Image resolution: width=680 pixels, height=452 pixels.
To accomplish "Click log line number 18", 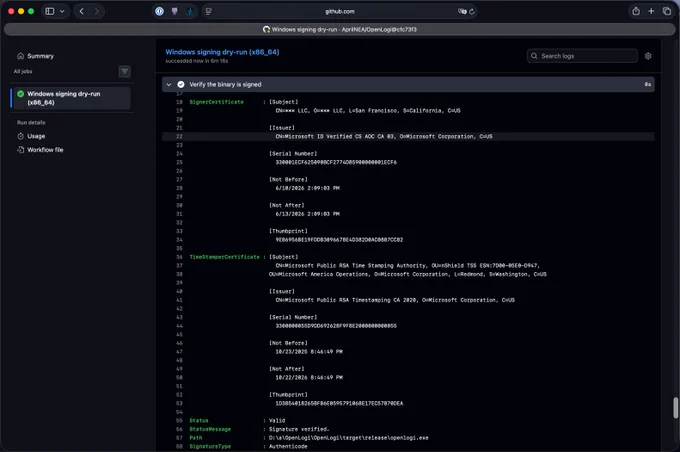I will [180, 102].
